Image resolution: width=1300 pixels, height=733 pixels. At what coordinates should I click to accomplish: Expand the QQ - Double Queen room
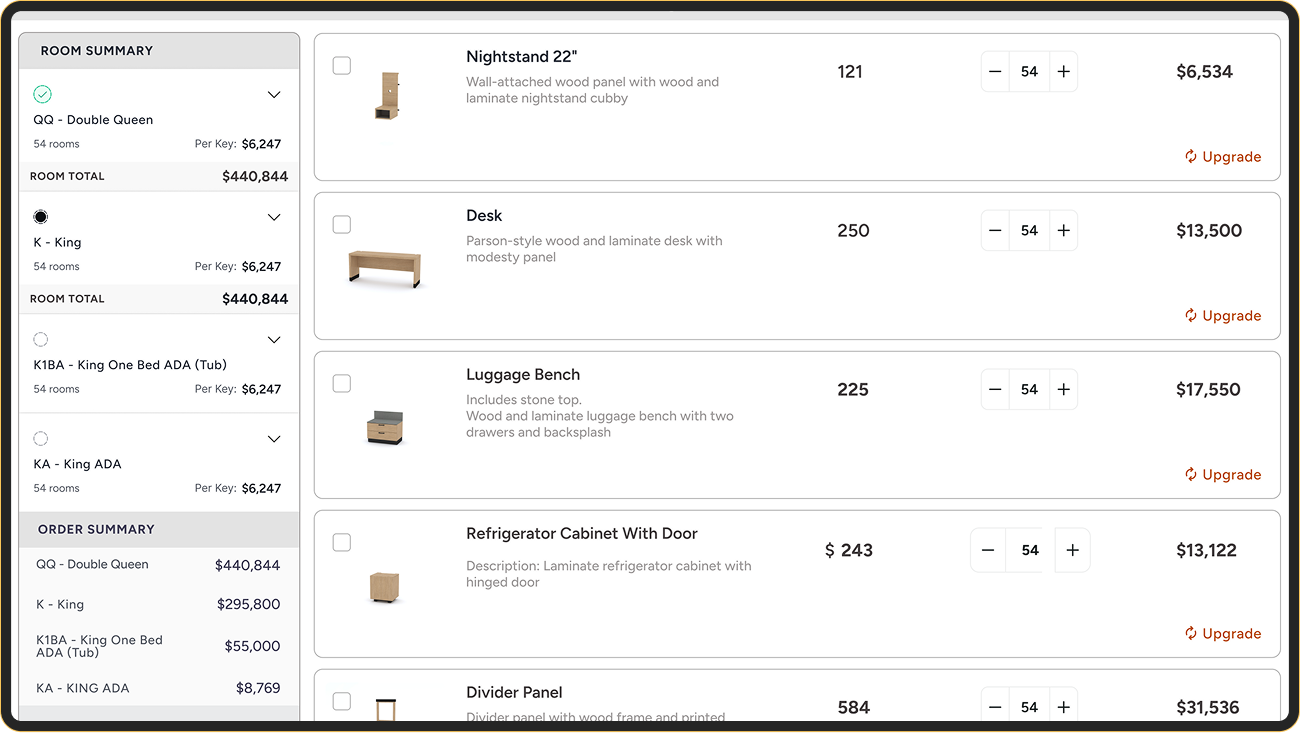point(274,95)
